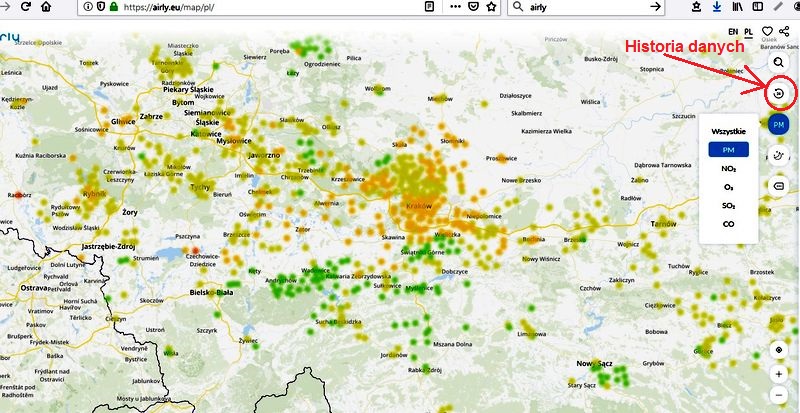Viewport: 800px width, 413px height.
Task: Select PM in the pollutant list
Action: point(728,149)
